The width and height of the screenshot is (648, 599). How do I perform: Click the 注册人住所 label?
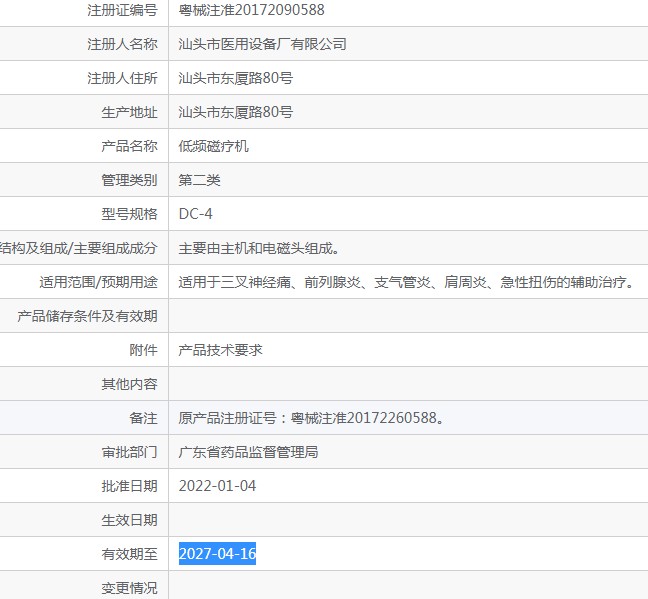click(122, 78)
